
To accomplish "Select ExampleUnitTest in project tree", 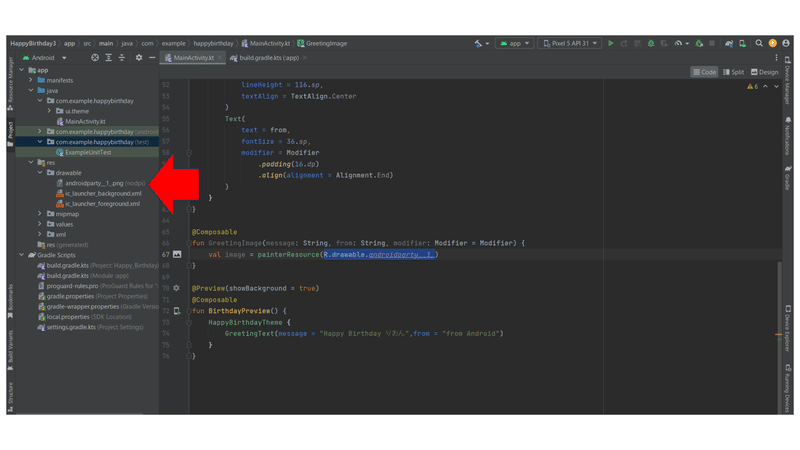I will pos(84,152).
